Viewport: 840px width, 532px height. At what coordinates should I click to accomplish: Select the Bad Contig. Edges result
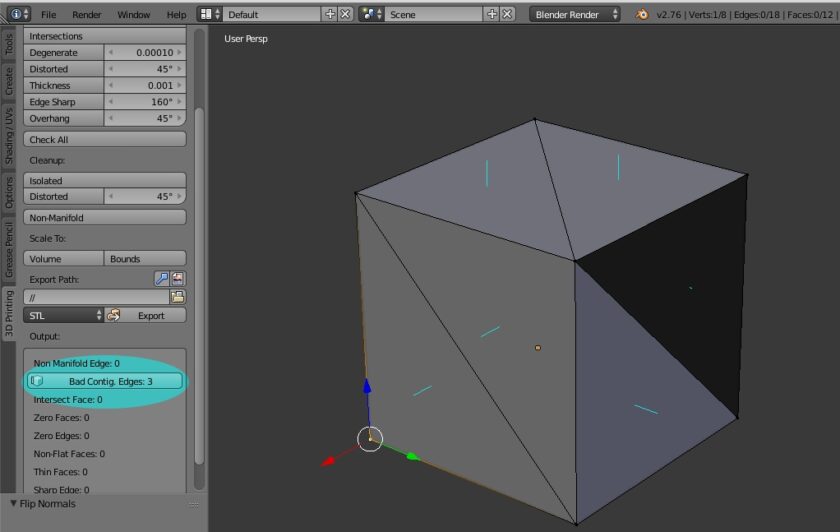105,381
